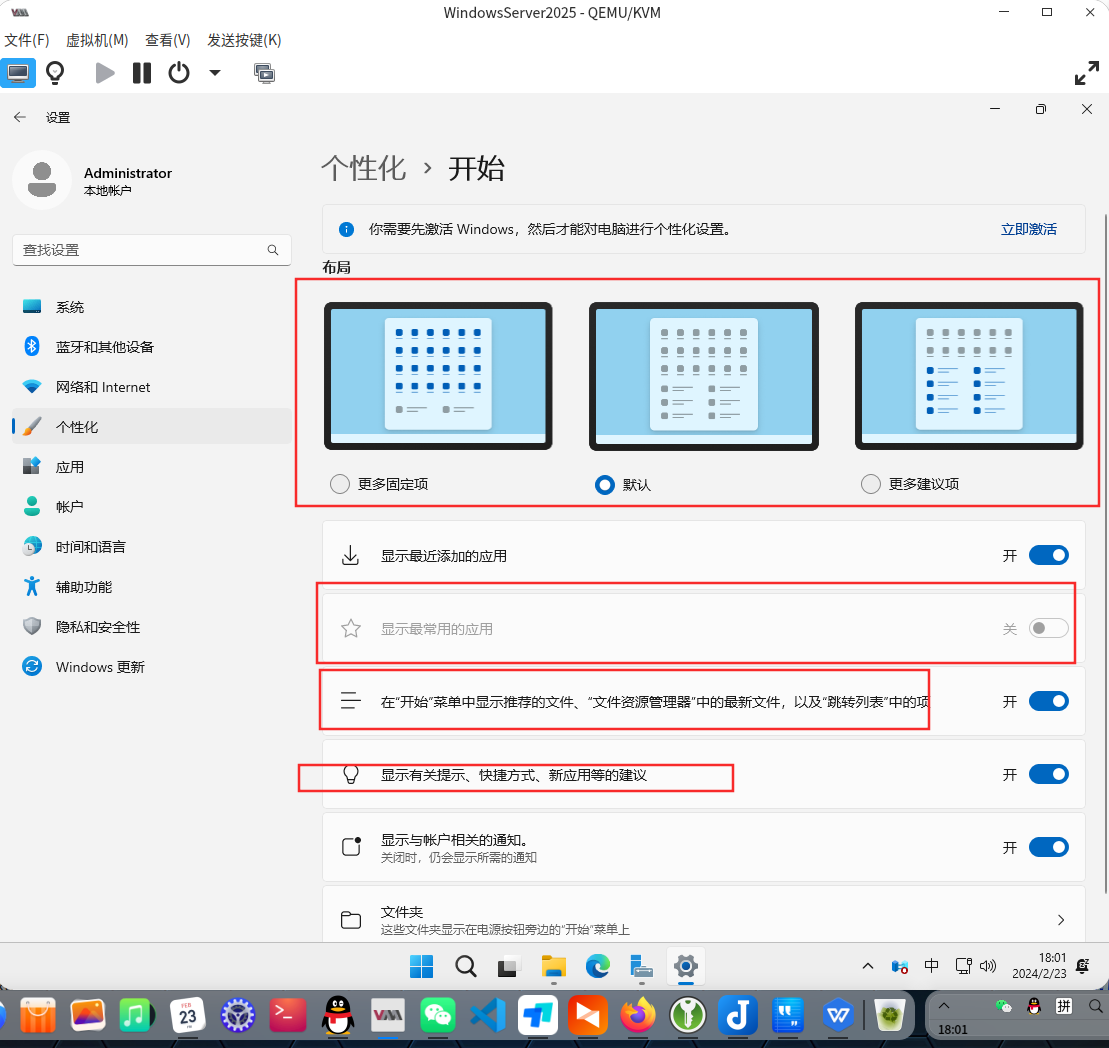This screenshot has height=1048, width=1109.
Task: Open the terminal icon in the dock
Action: [287, 1016]
